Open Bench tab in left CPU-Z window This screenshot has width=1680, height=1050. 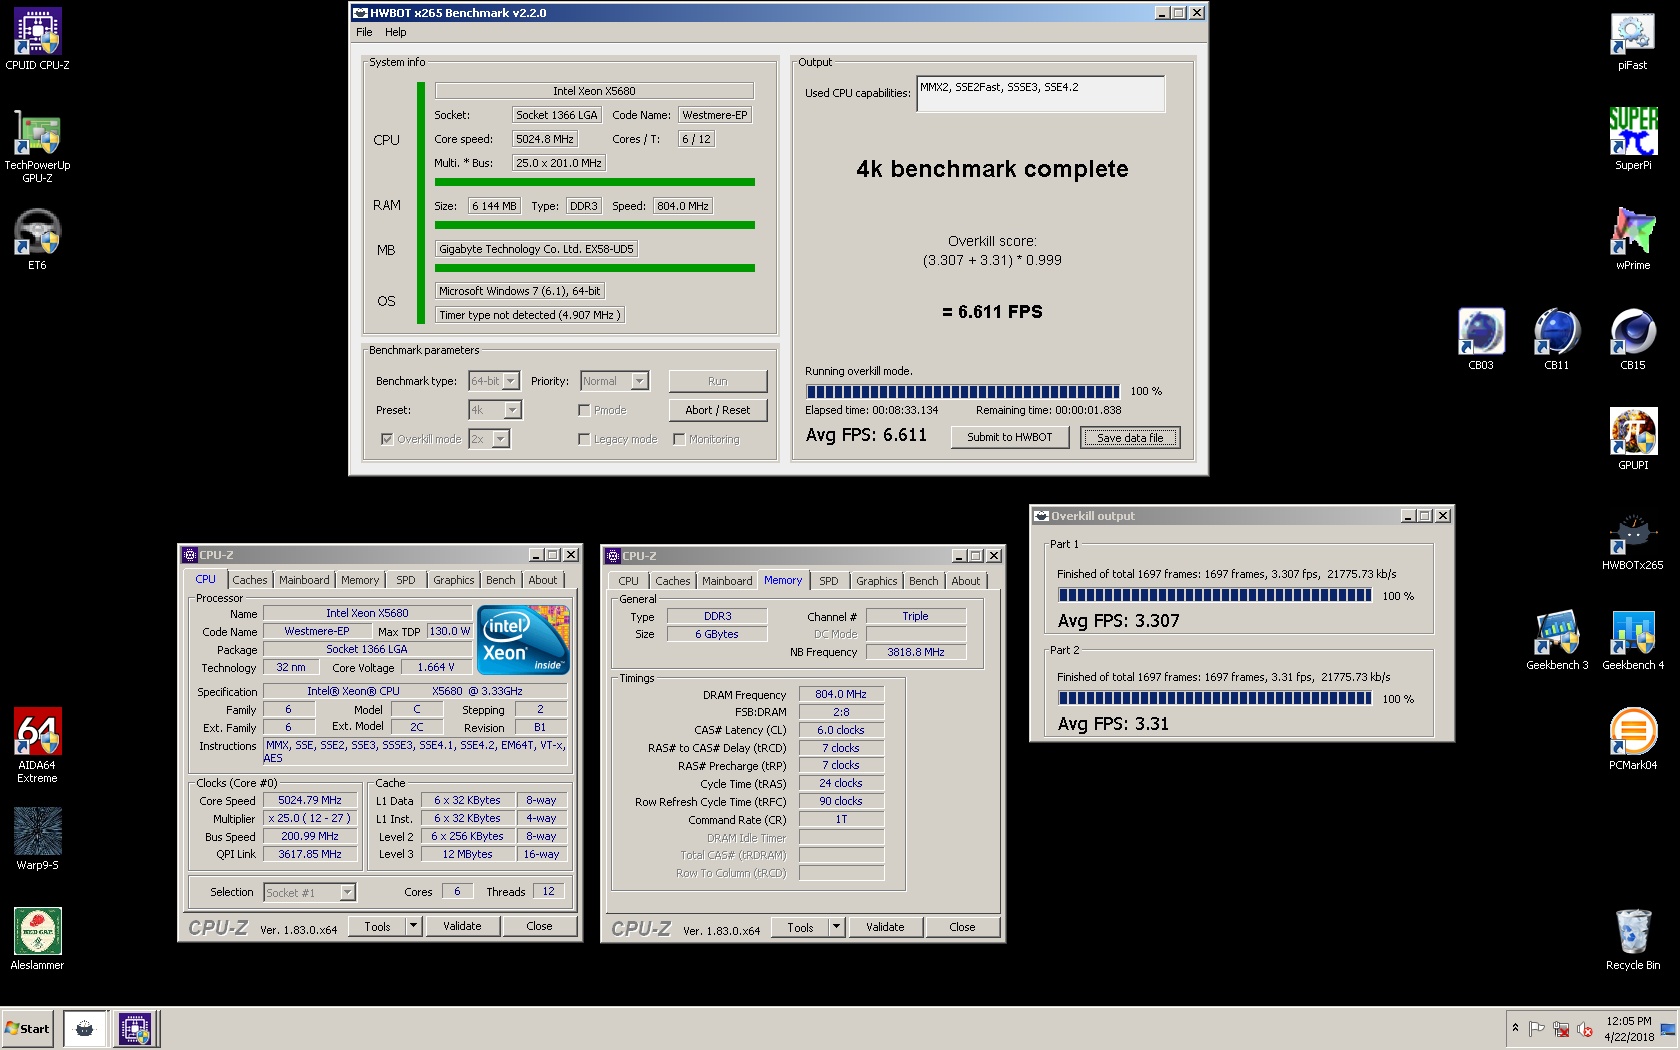click(x=501, y=580)
